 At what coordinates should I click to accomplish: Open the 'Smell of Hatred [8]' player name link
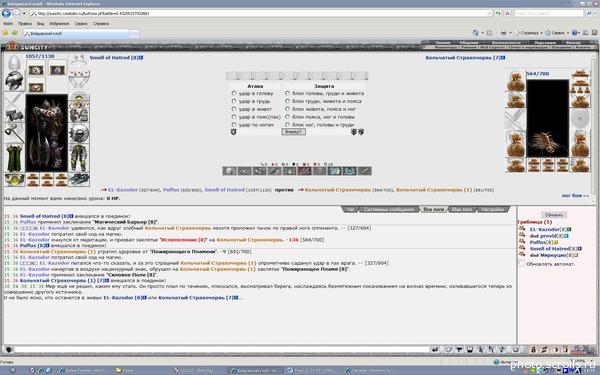[x=114, y=57]
